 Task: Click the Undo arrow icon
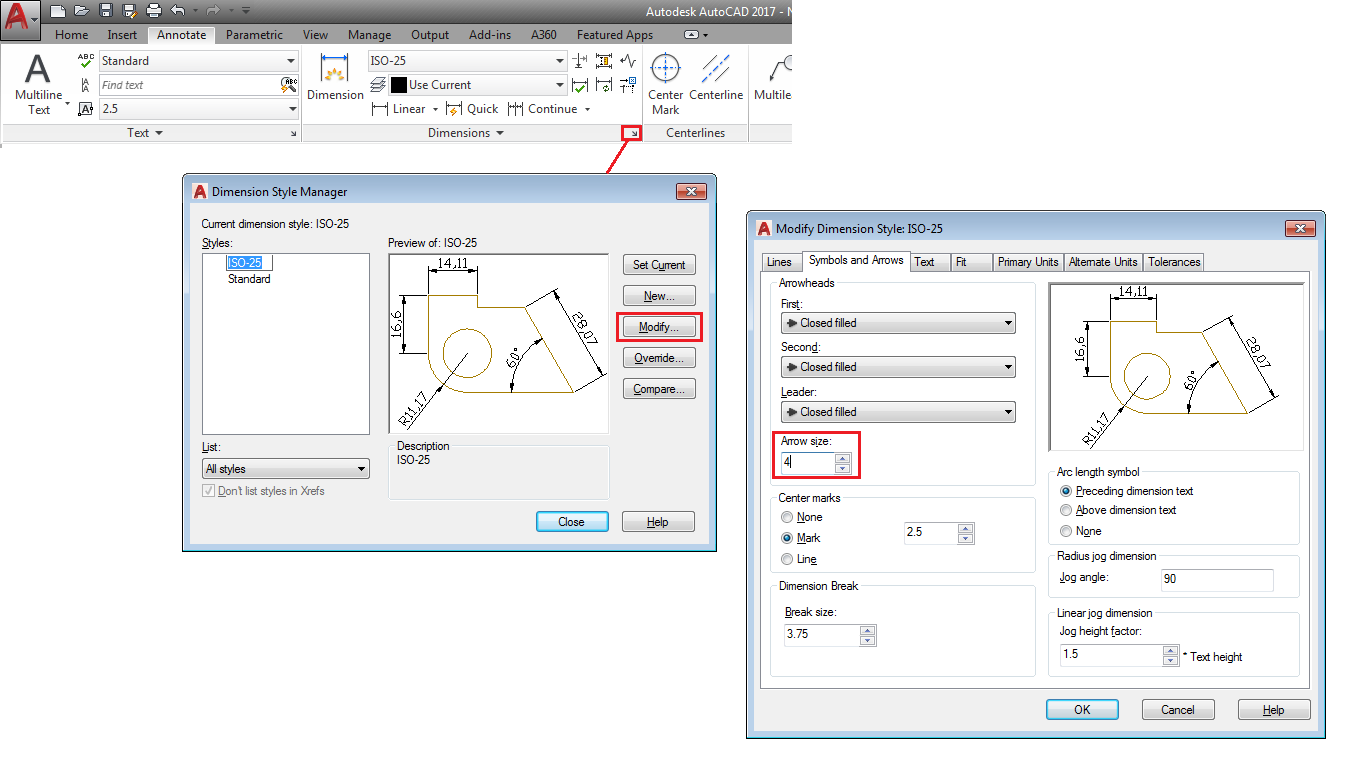pyautogui.click(x=178, y=11)
